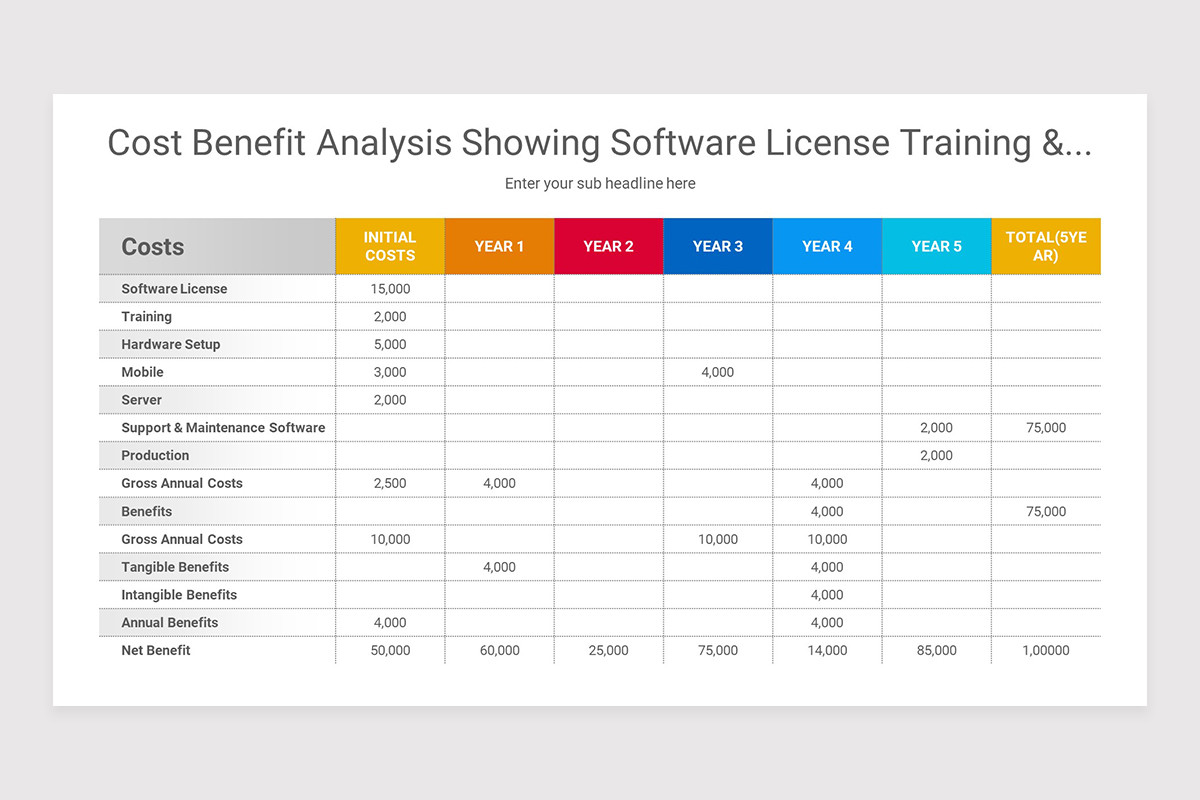
Task: Click the Net Benefit row label
Action: coord(155,650)
